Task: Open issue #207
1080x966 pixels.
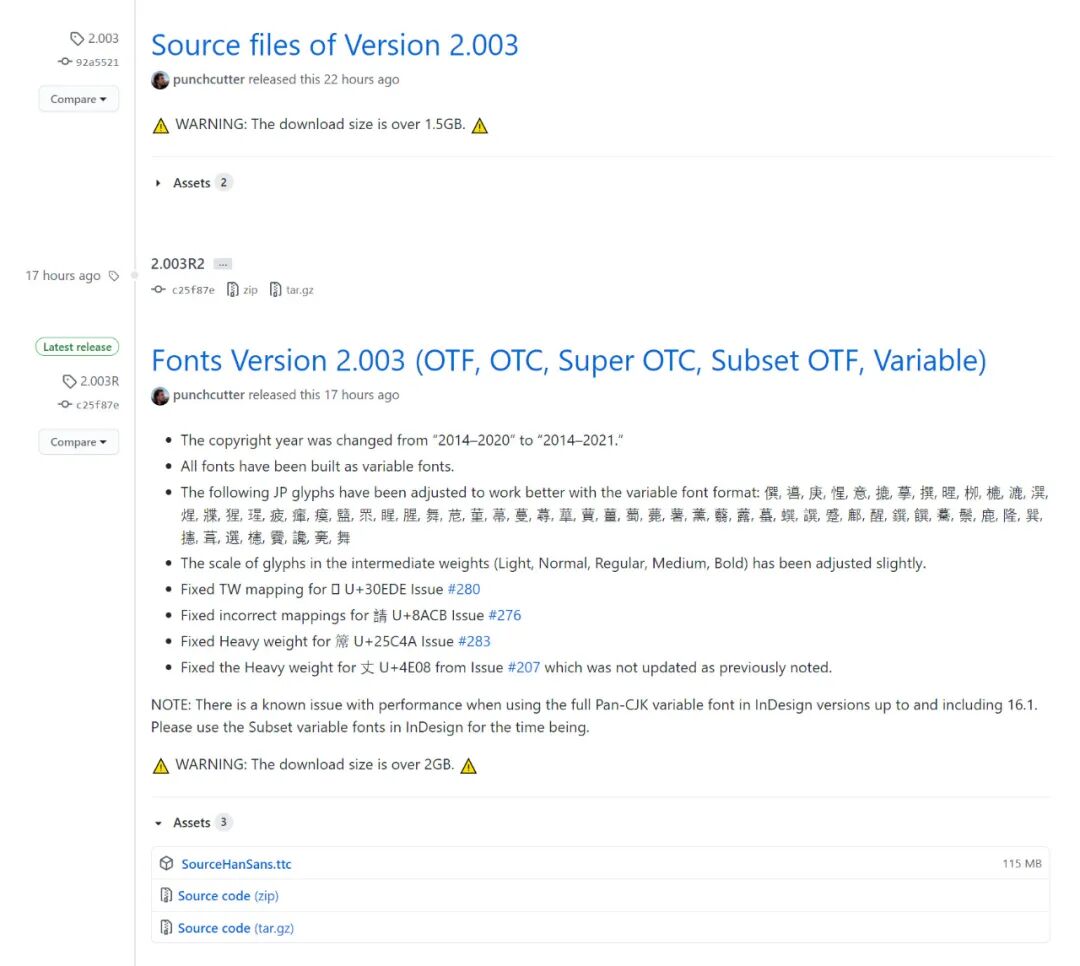Action: tap(524, 668)
